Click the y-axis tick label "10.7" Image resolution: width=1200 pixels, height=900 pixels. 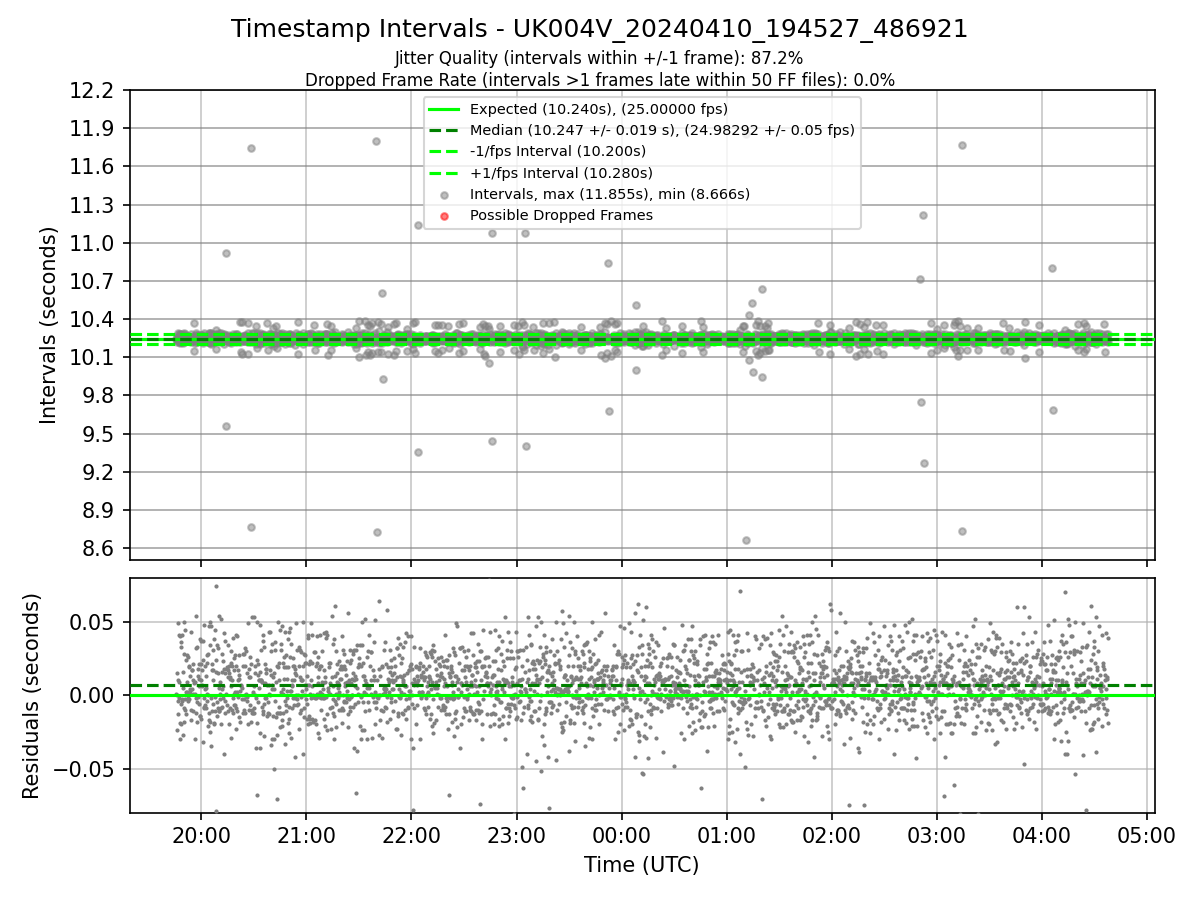pyautogui.click(x=94, y=281)
